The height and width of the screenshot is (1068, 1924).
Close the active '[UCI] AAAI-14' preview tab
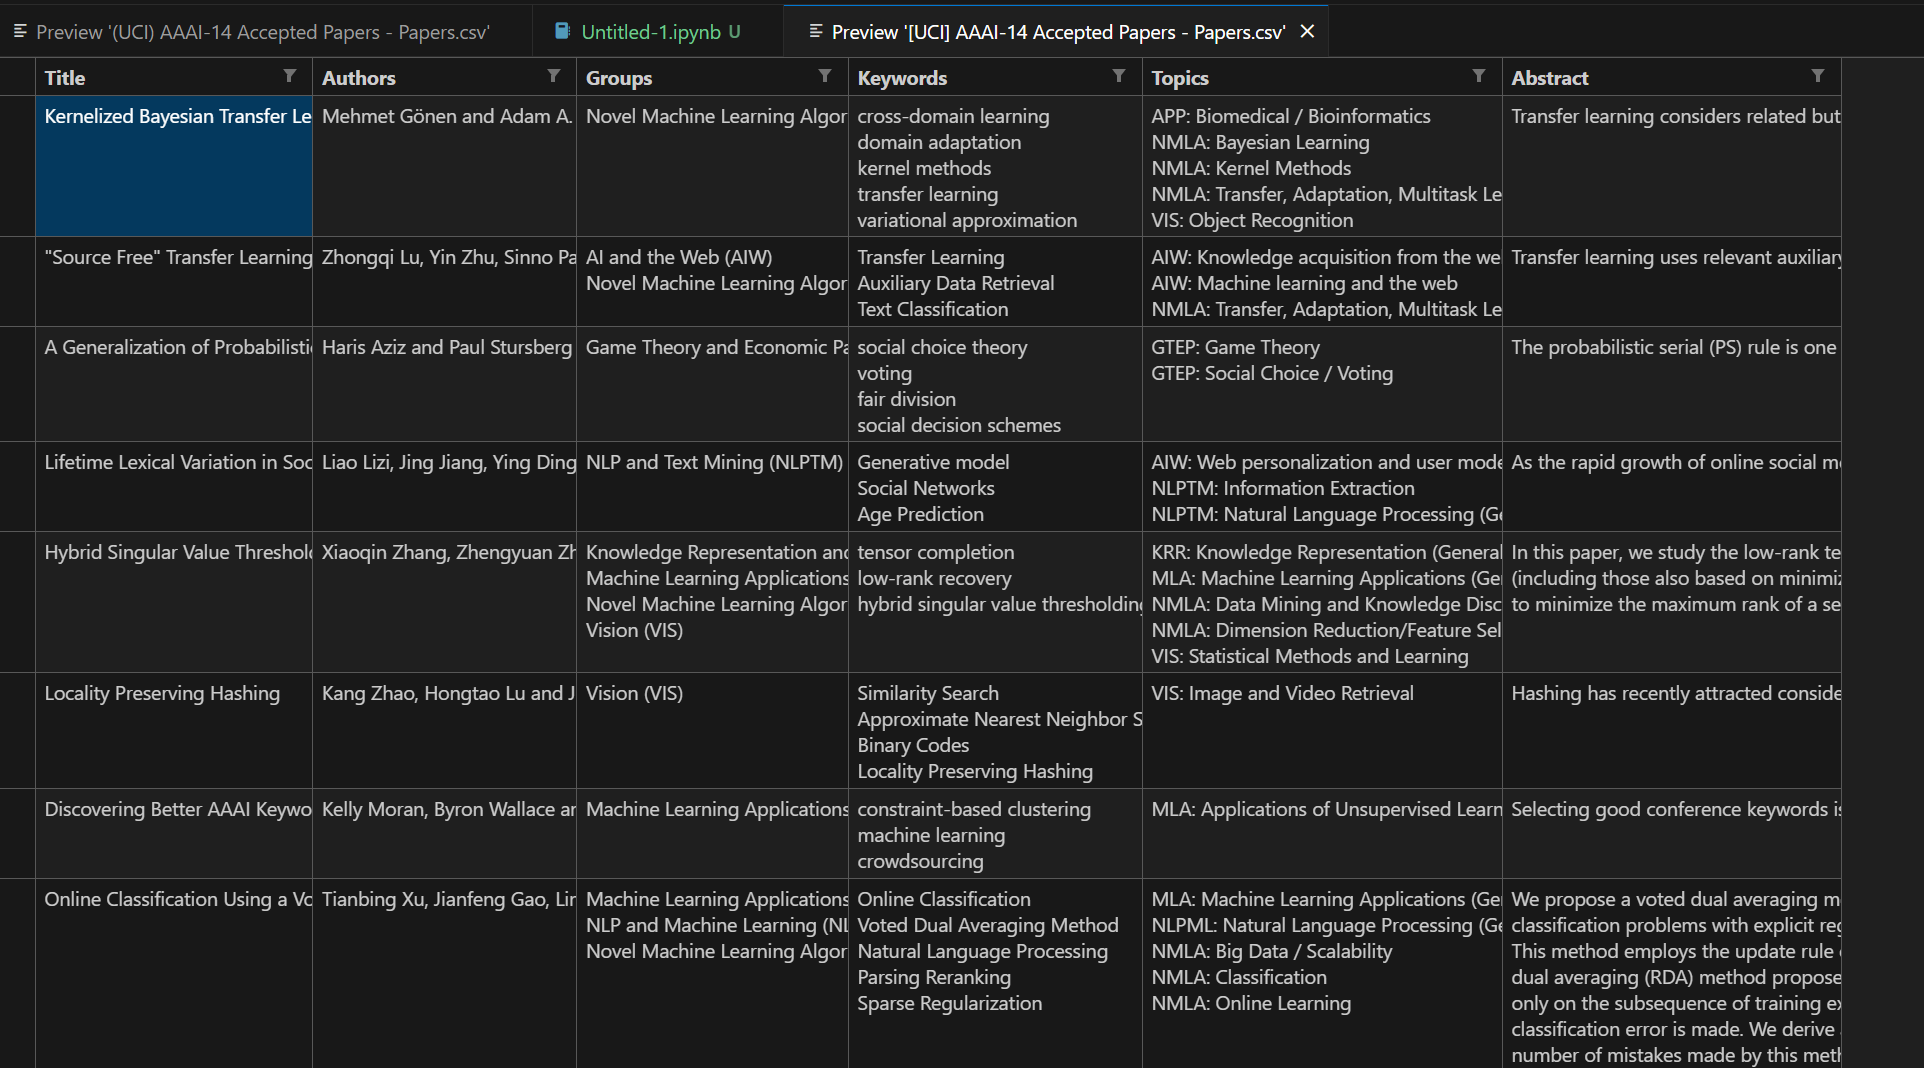click(x=1307, y=32)
